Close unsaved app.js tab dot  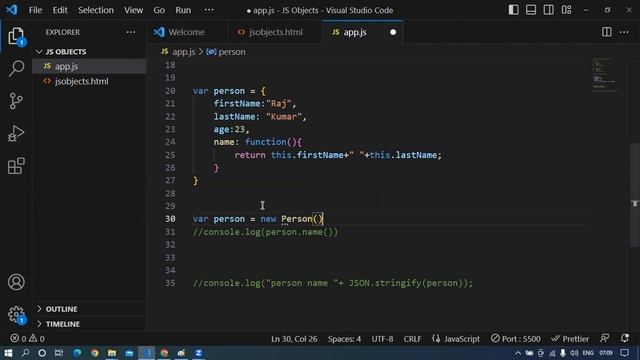393,32
